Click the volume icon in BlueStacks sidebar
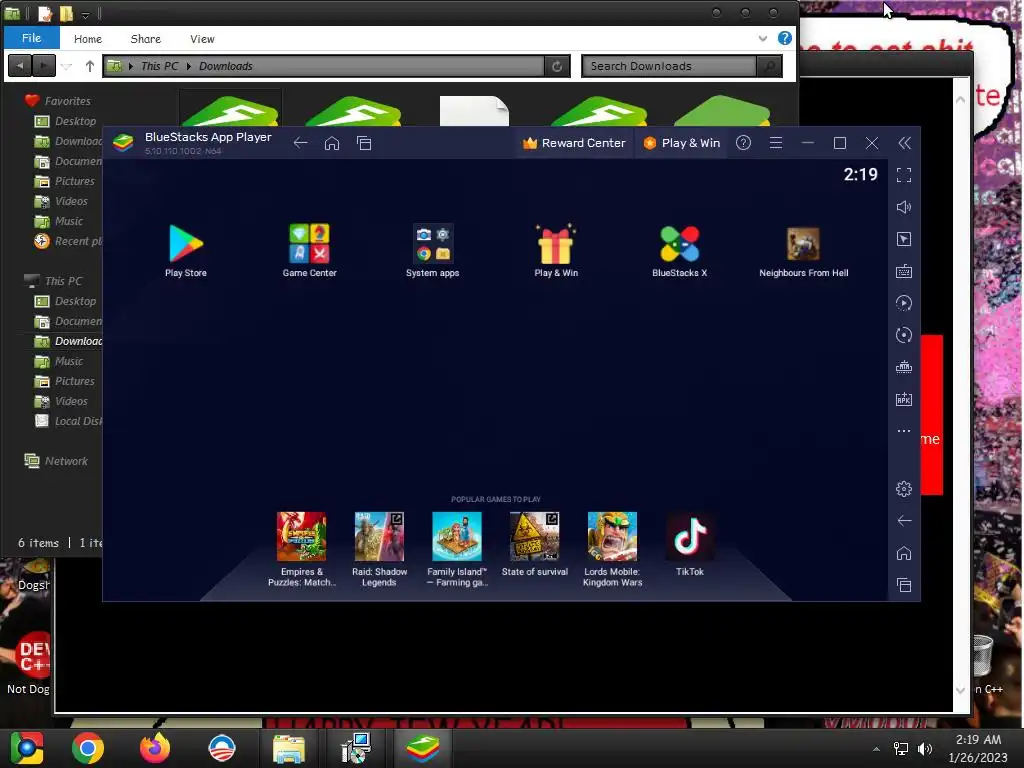 click(904, 207)
